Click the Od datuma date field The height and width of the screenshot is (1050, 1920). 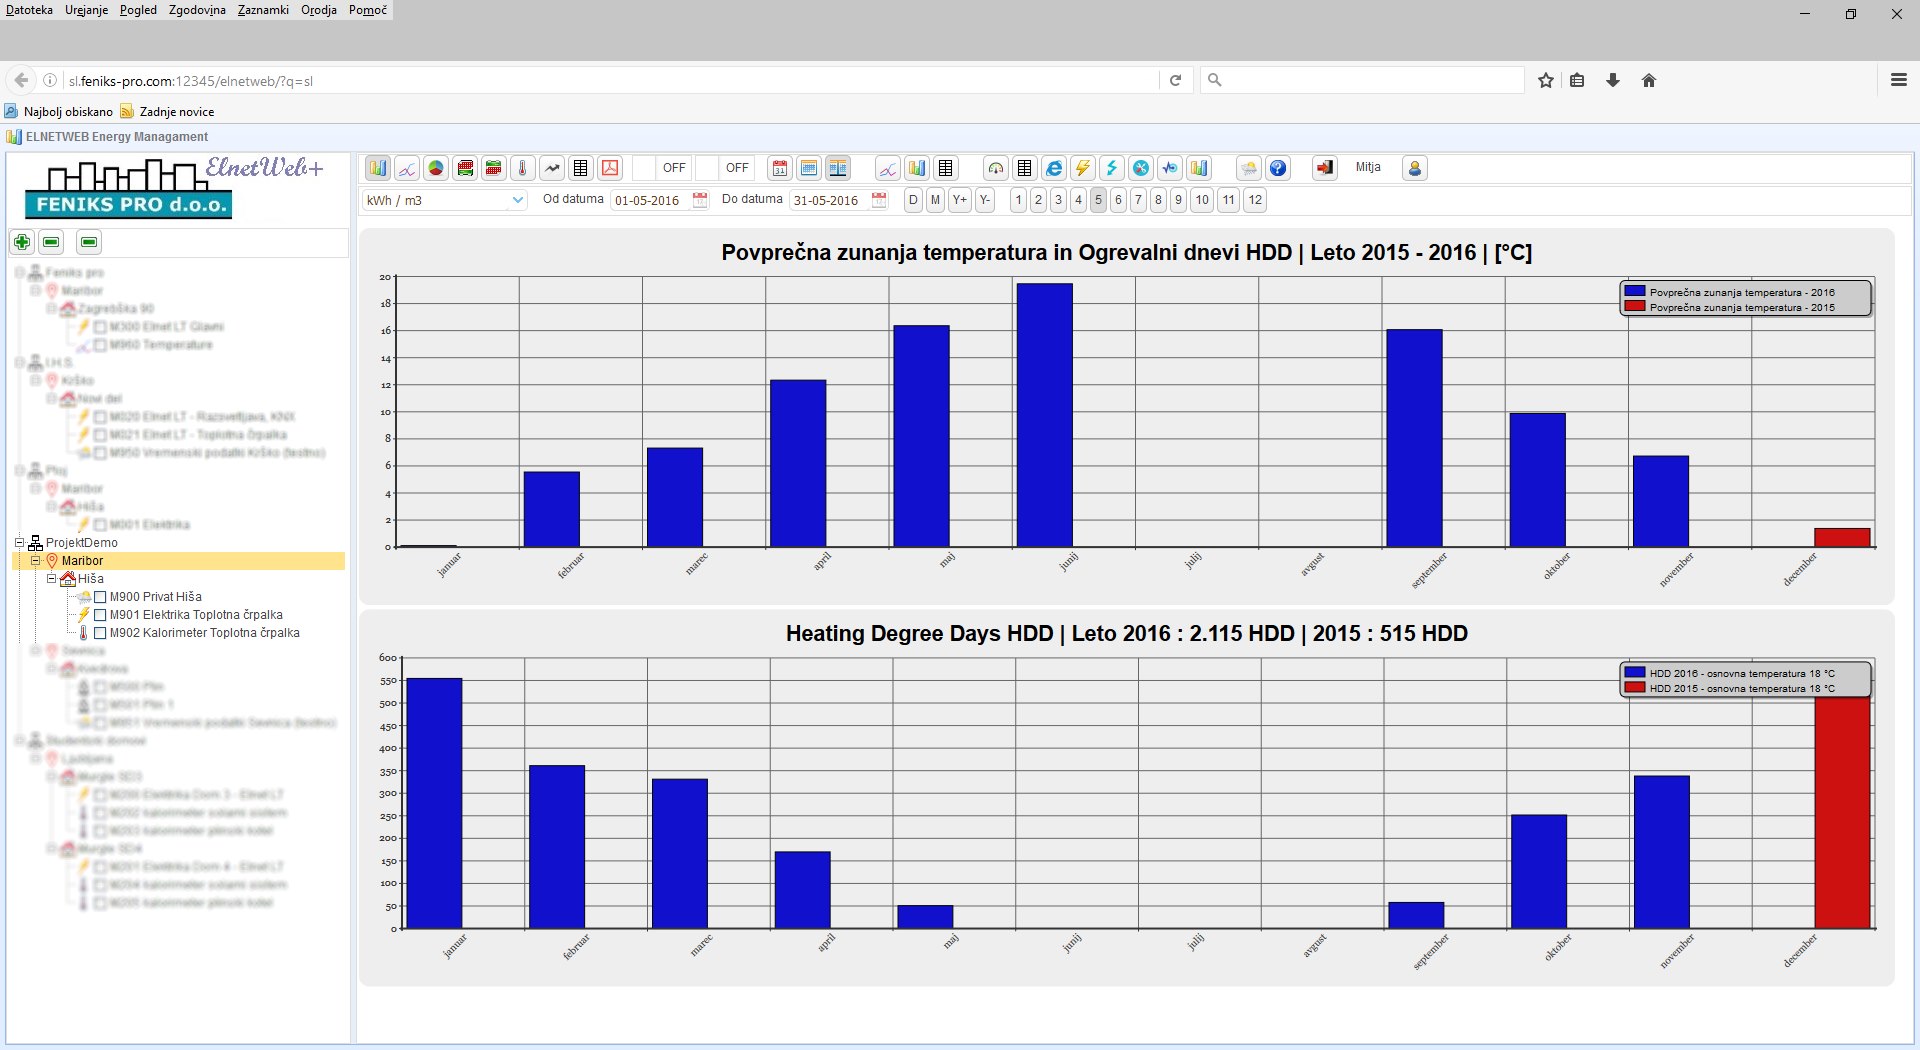click(x=649, y=200)
